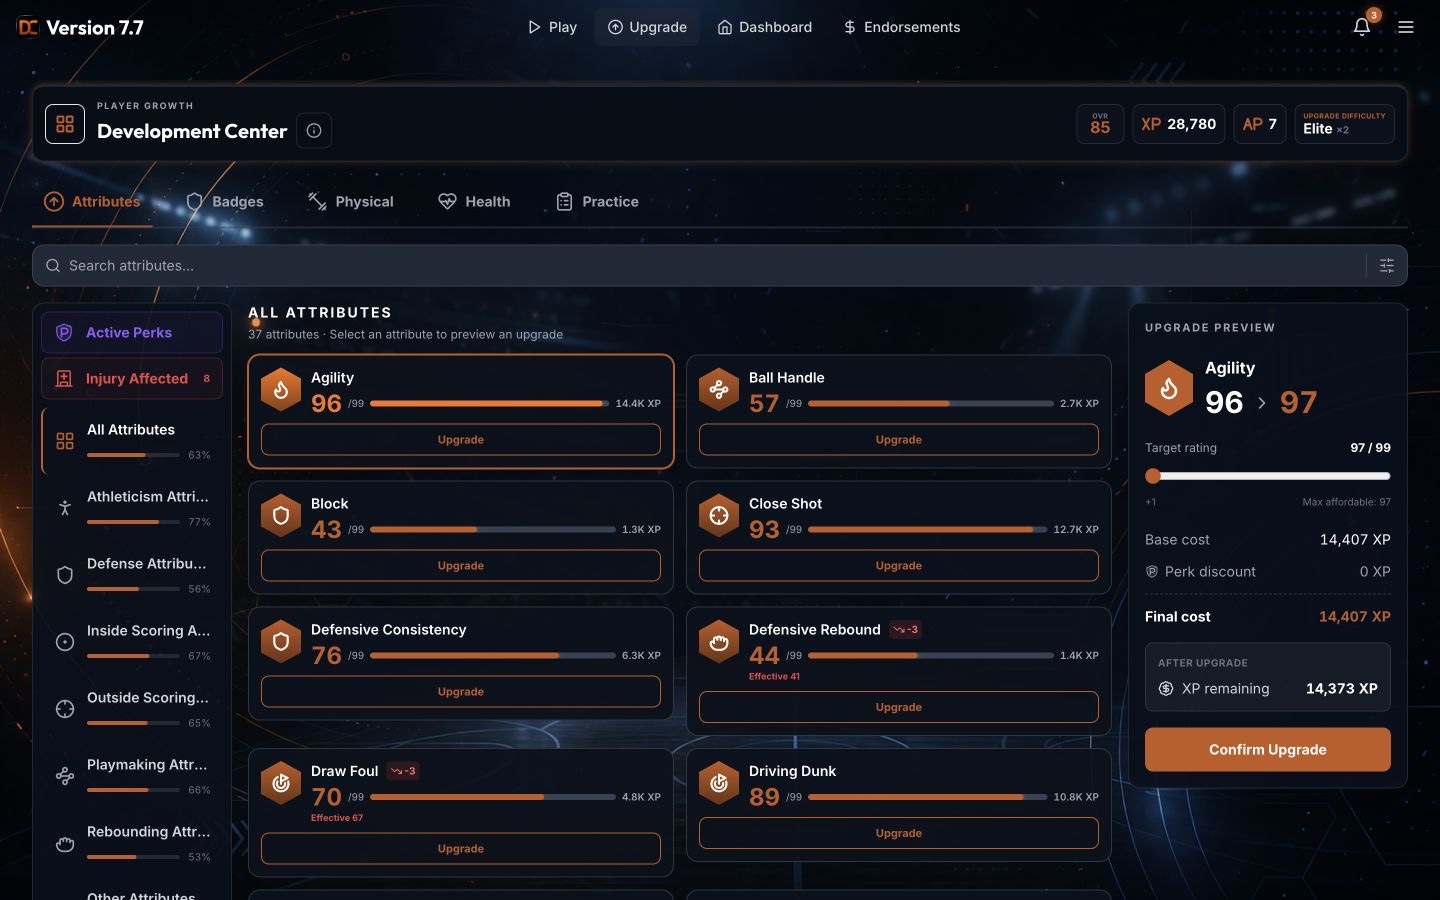Switch to the Badges tab

[x=225, y=202]
